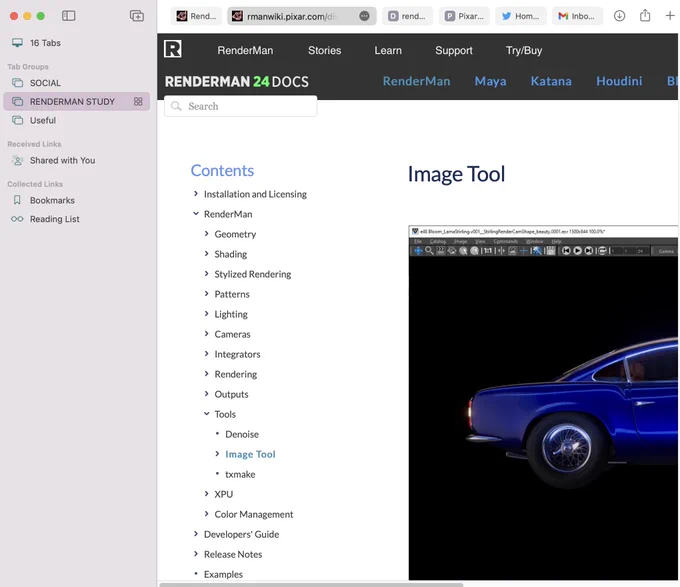This screenshot has height=587, width=680.
Task: Open the Denoise page
Action: tap(242, 434)
